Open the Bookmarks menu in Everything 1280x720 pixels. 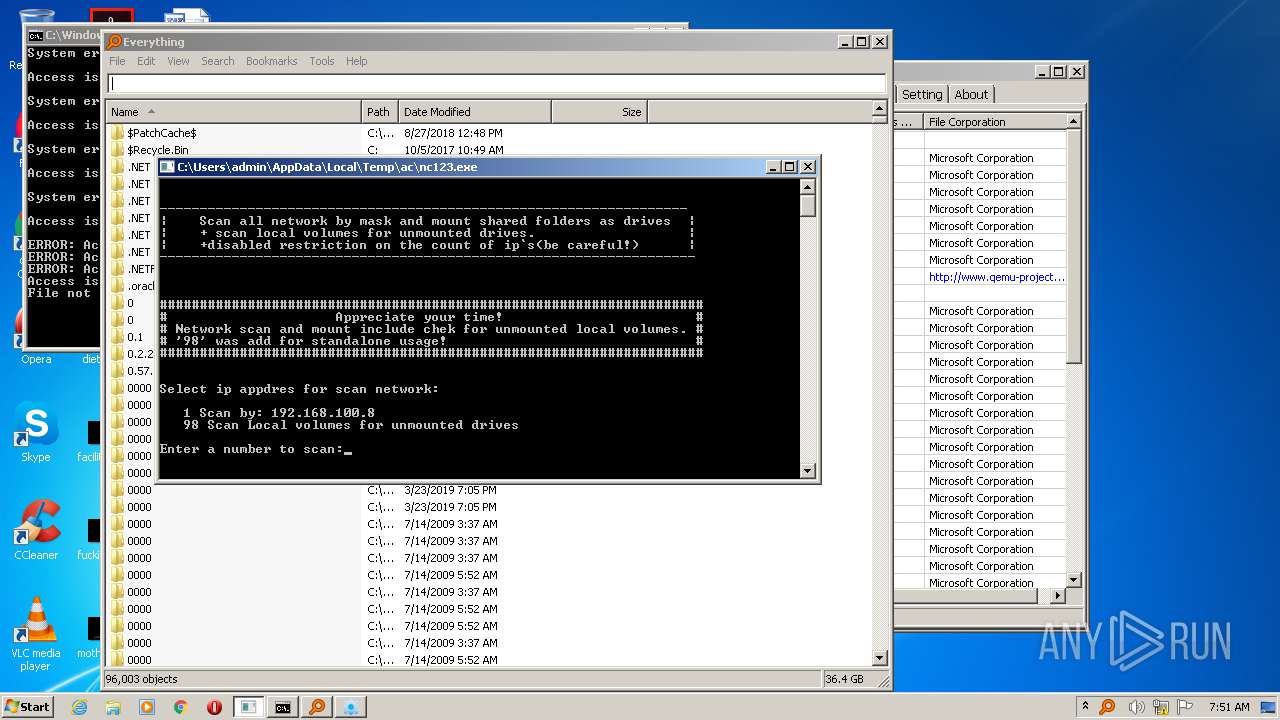click(x=272, y=61)
